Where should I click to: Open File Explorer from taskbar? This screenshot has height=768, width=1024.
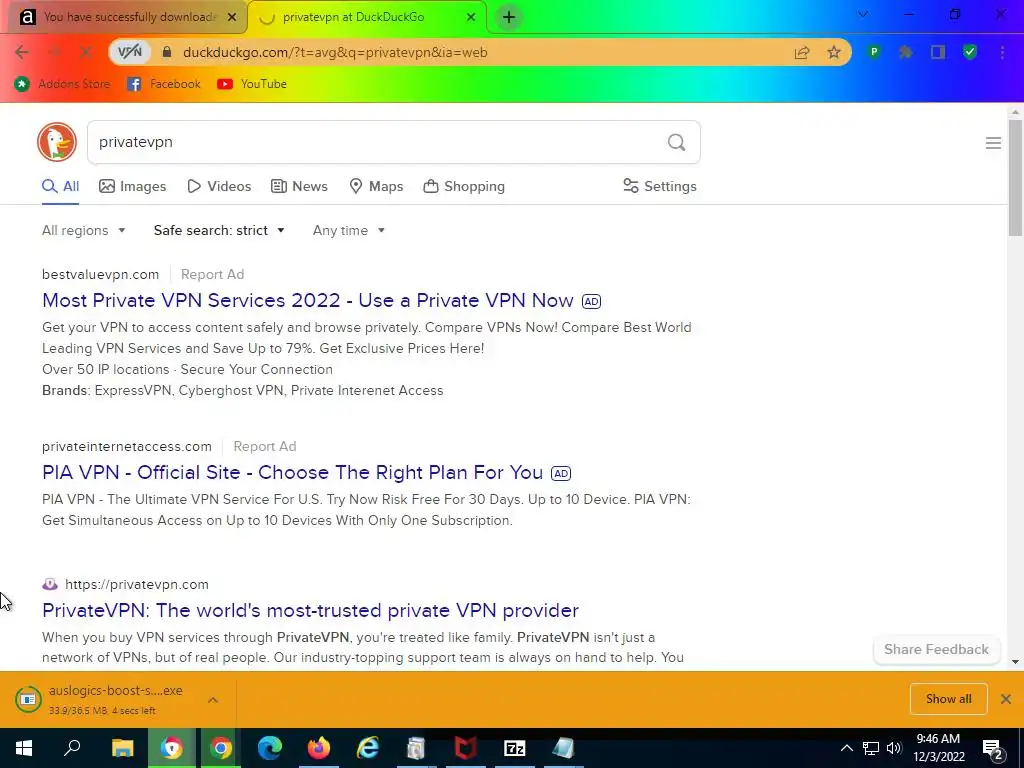[x=122, y=748]
